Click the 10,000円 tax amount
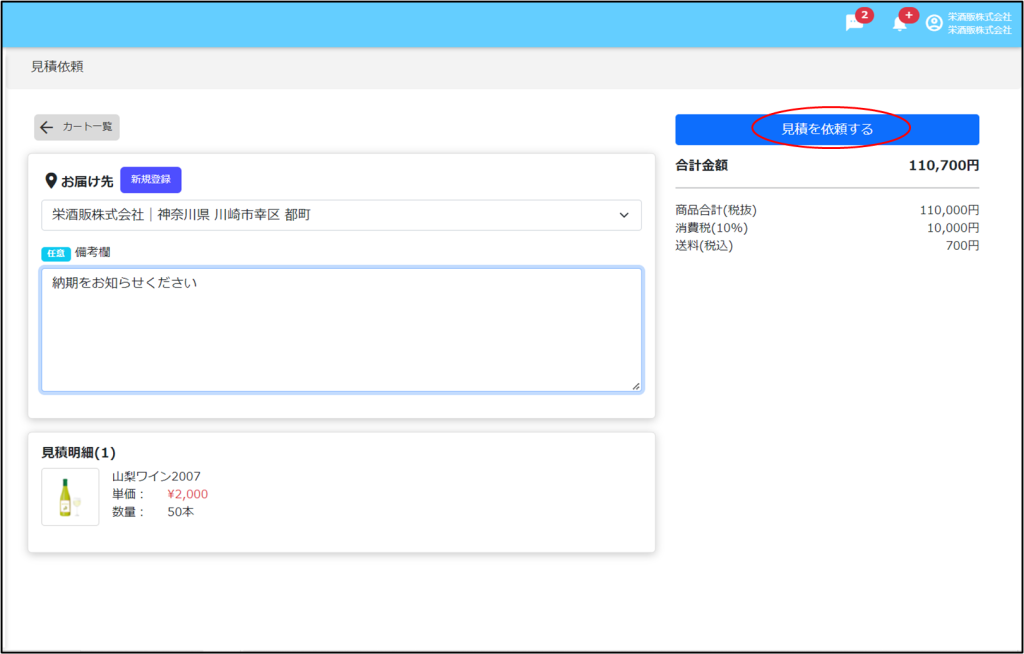This screenshot has height=654, width=1024. [x=953, y=228]
